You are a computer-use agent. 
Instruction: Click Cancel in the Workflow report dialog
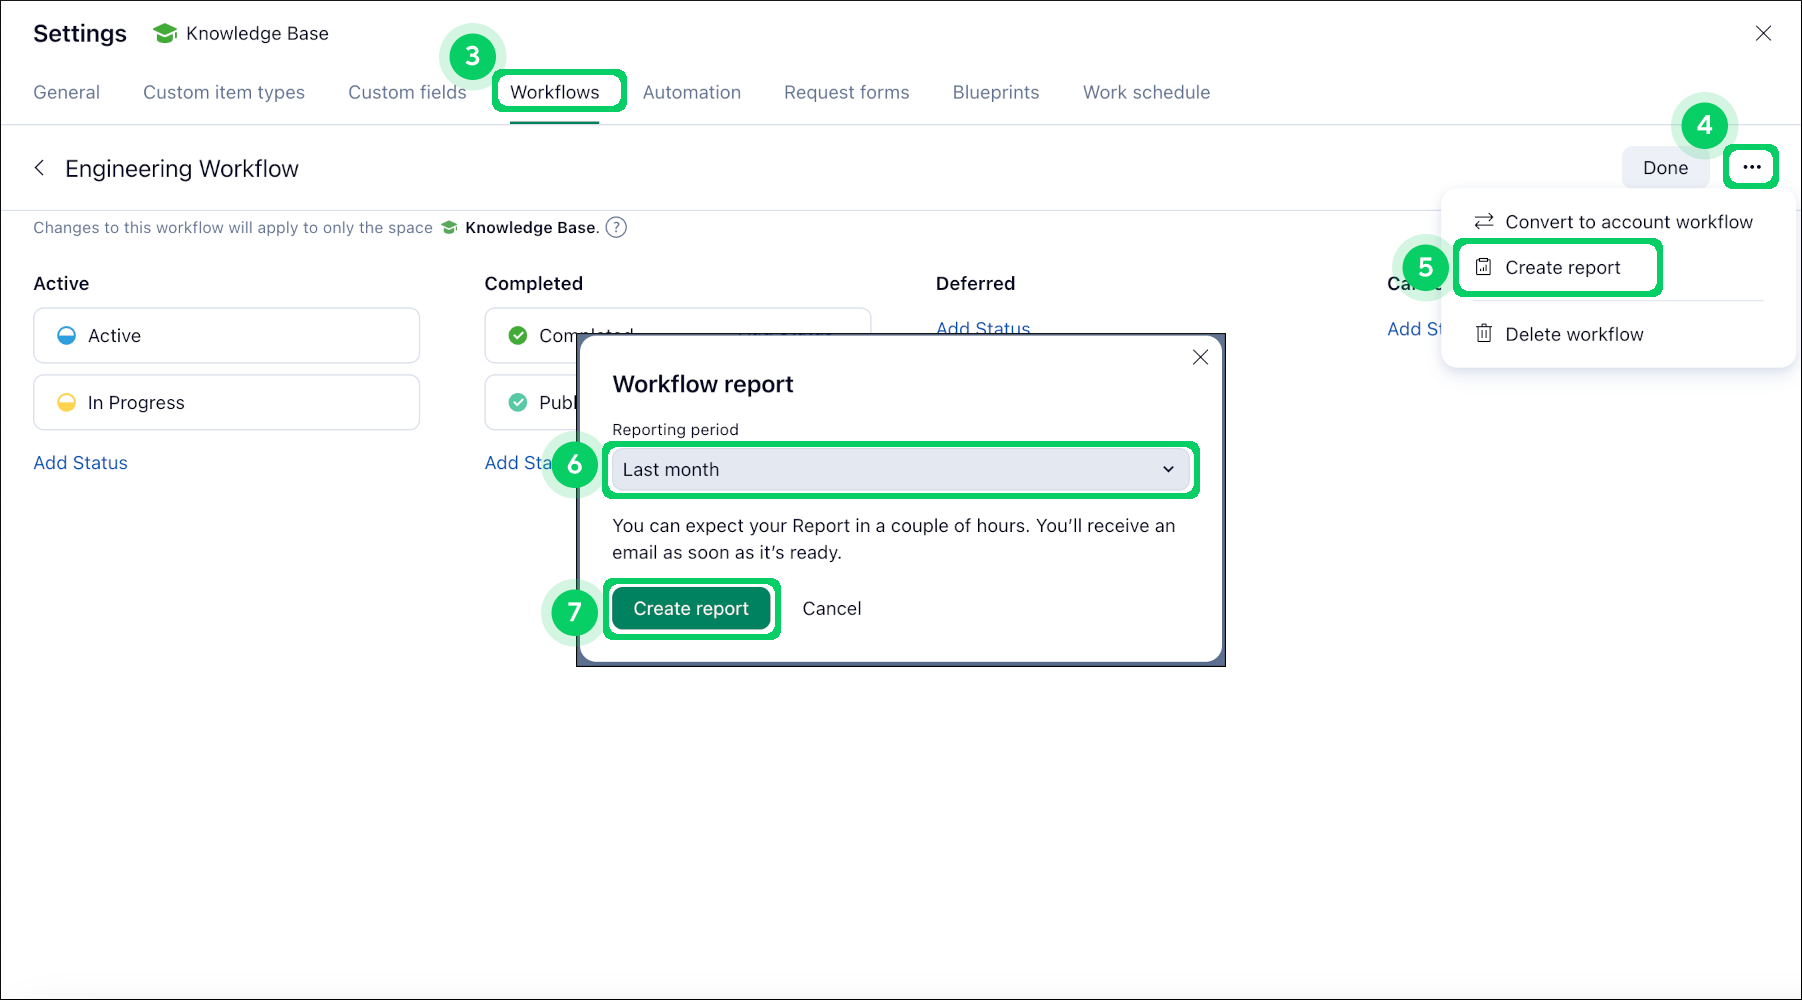[x=831, y=608]
